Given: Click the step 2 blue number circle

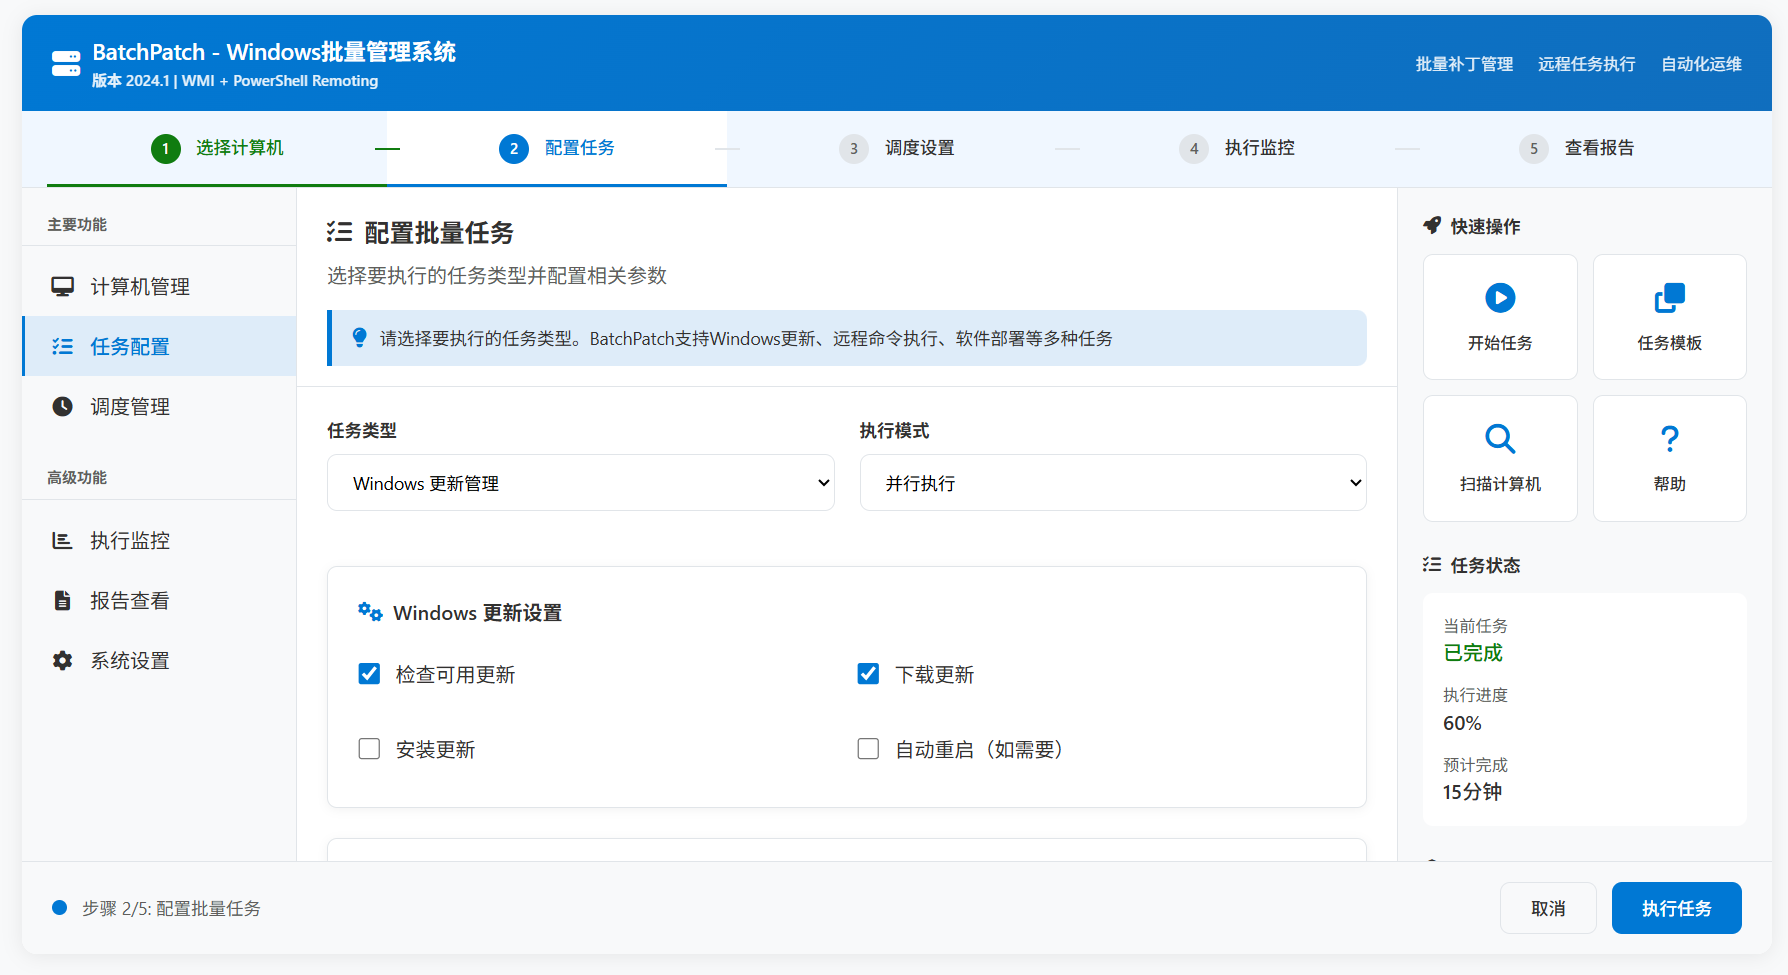Looking at the screenshot, I should point(514,149).
